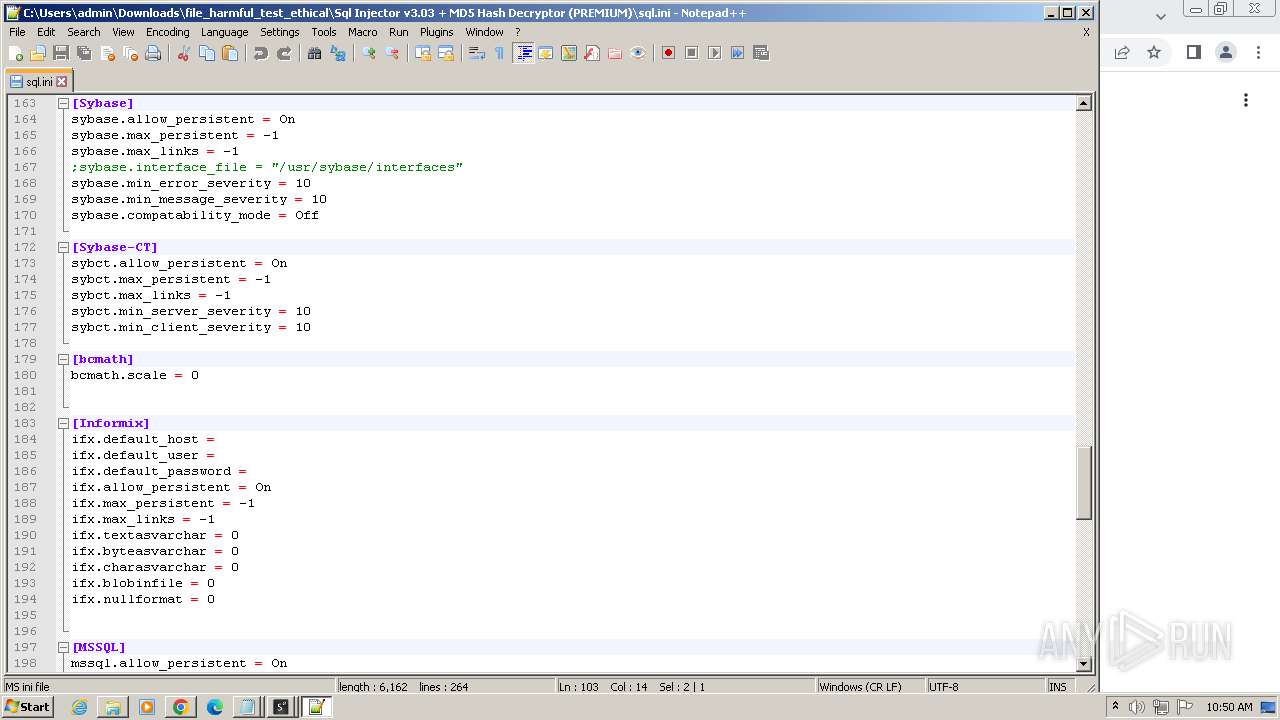Open the Document Map panel
Screen dimensions: 1280x720
point(569,53)
